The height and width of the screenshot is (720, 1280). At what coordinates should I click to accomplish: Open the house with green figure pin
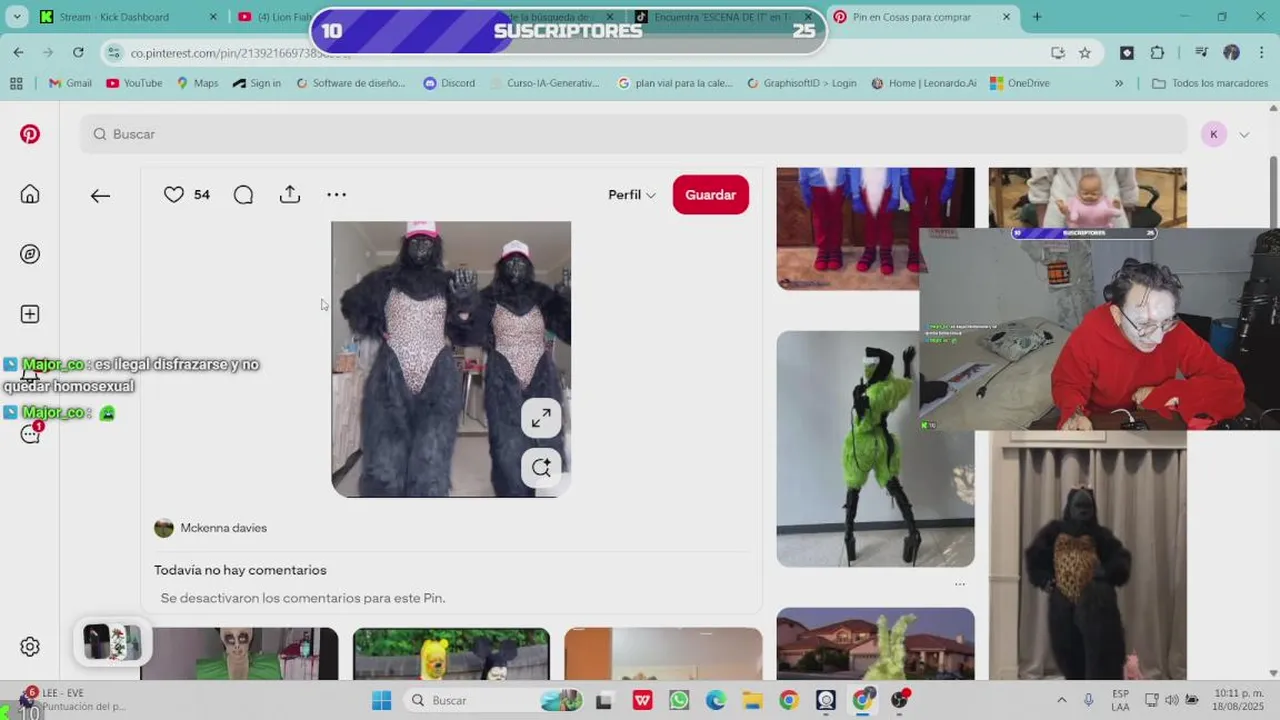tap(875, 643)
